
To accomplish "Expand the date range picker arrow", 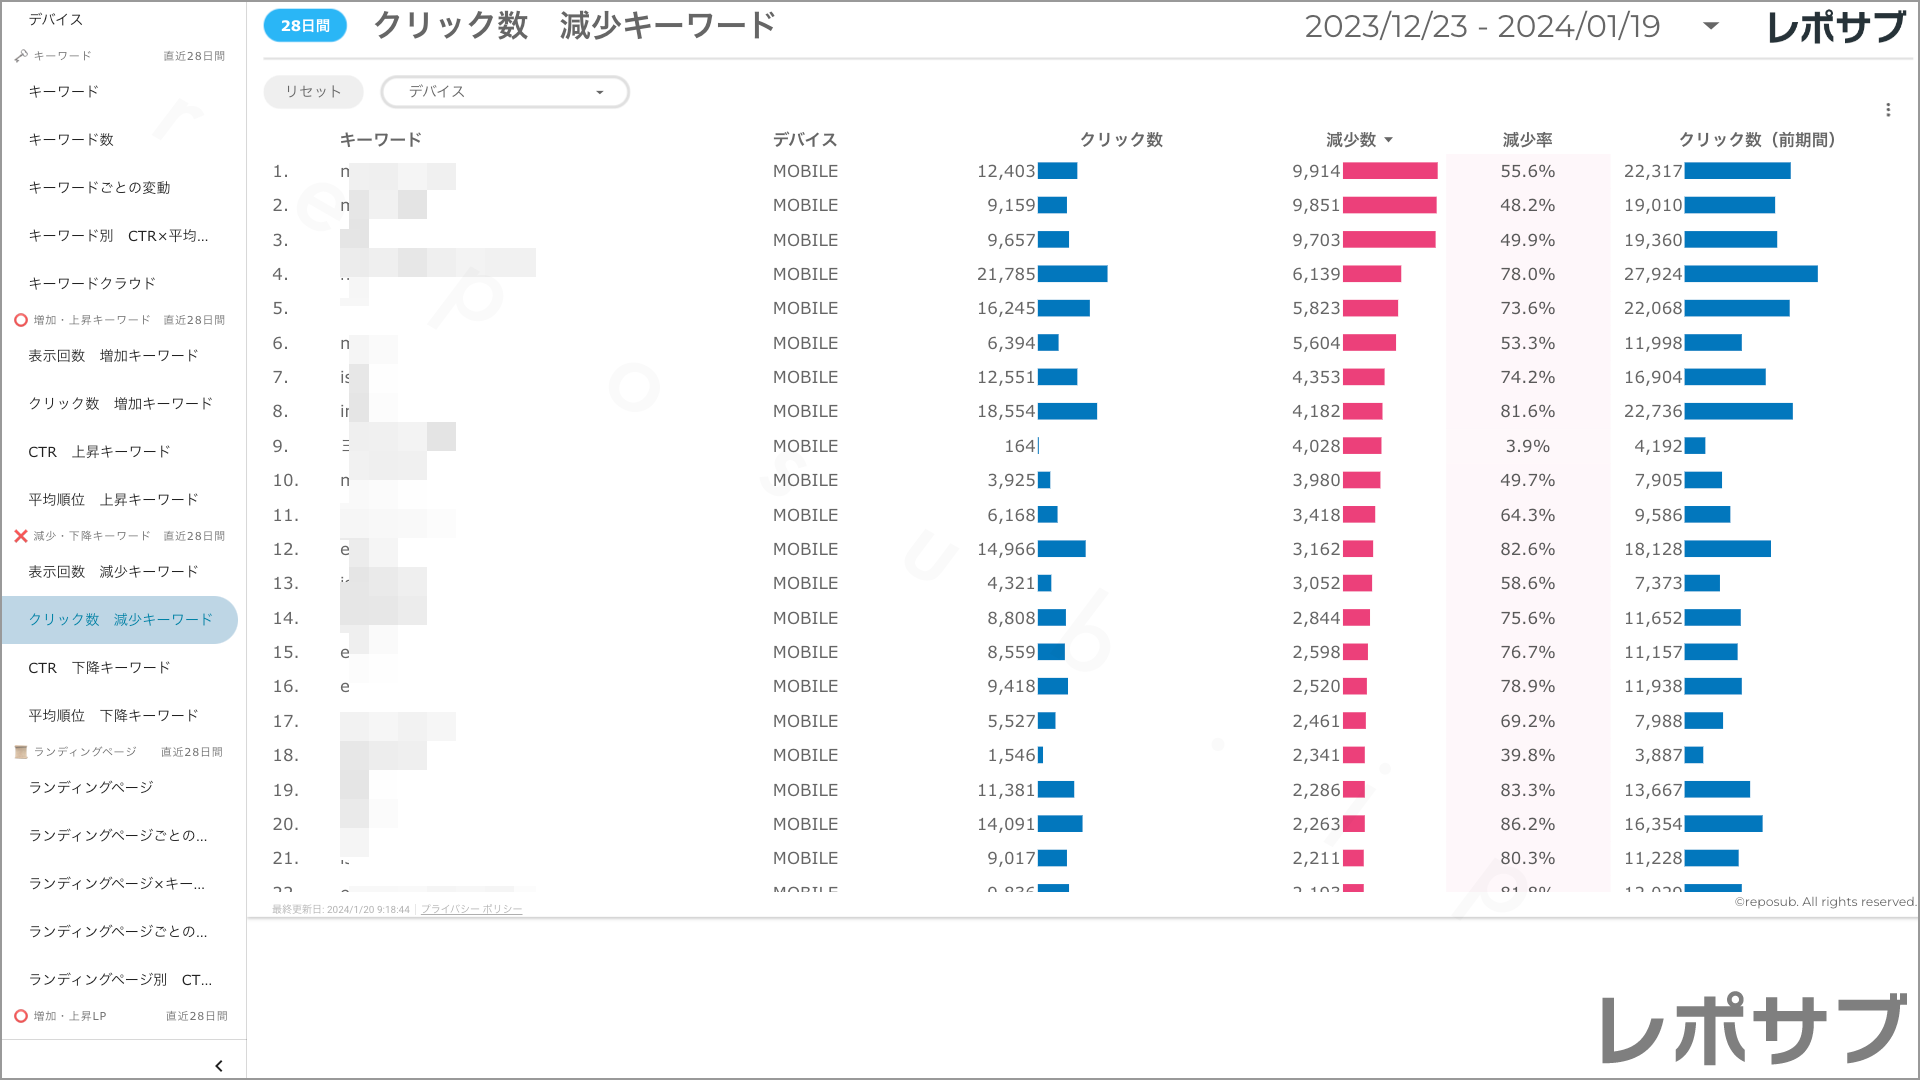I will point(1711,26).
